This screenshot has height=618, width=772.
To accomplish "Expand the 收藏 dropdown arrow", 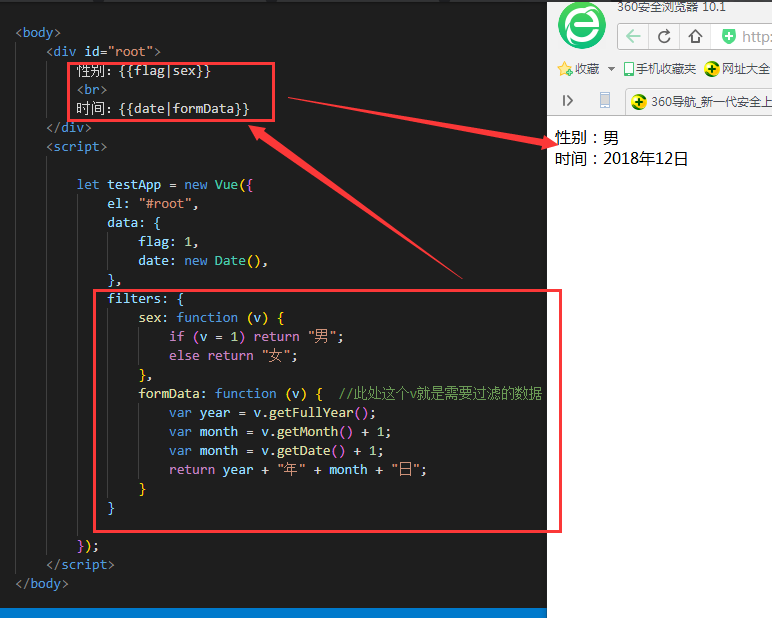I will (611, 69).
